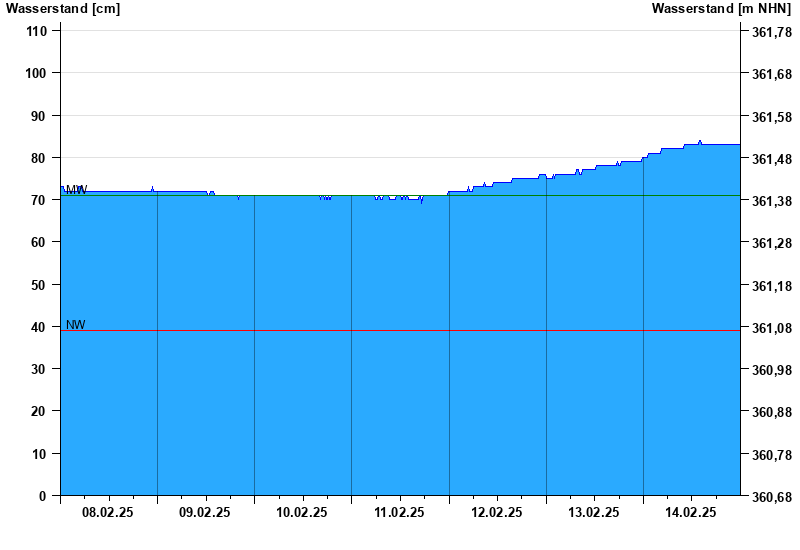
Task: Click the 360,68 value on right axis
Action: [772, 497]
